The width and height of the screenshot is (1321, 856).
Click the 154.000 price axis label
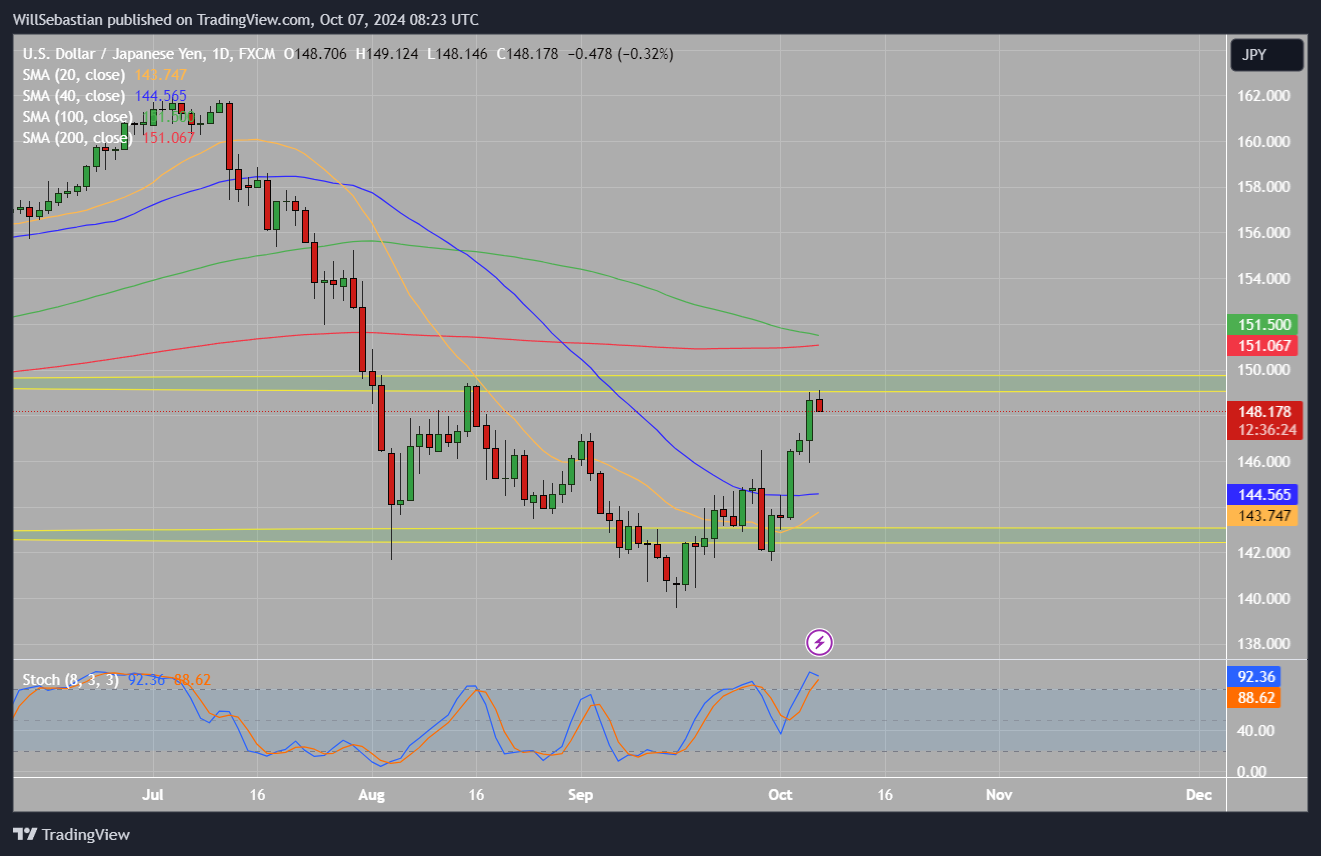click(1262, 279)
